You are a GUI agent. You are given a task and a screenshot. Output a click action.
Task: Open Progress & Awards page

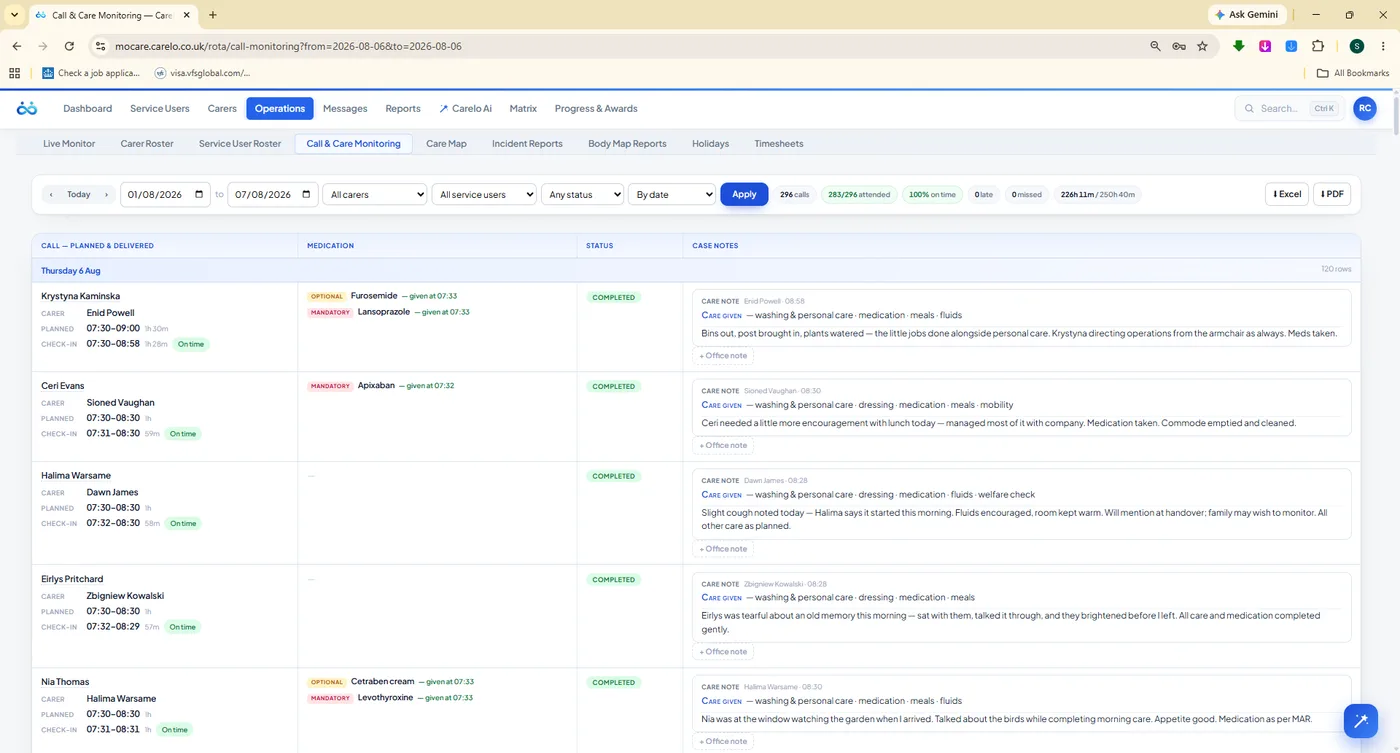[596, 108]
